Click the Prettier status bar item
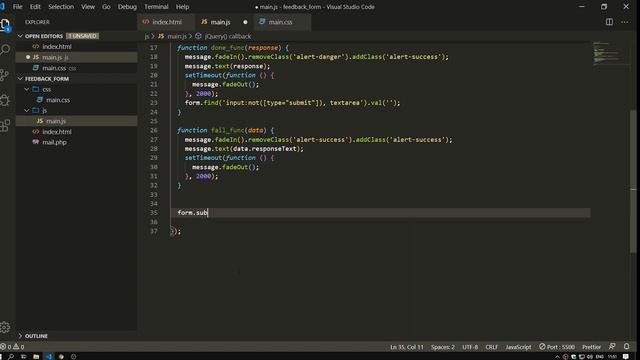This screenshot has width=640, height=360. click(591, 347)
